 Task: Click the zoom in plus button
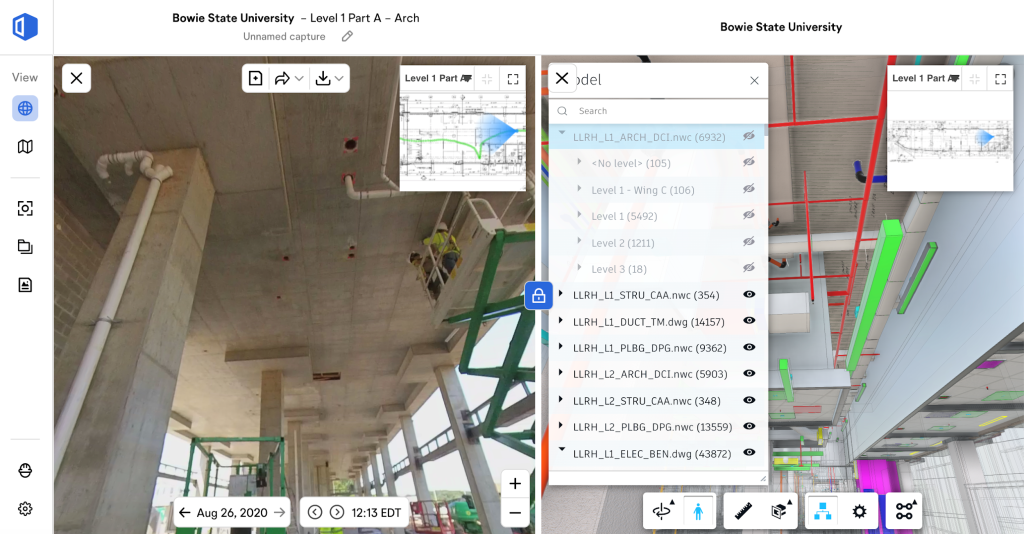click(x=514, y=484)
